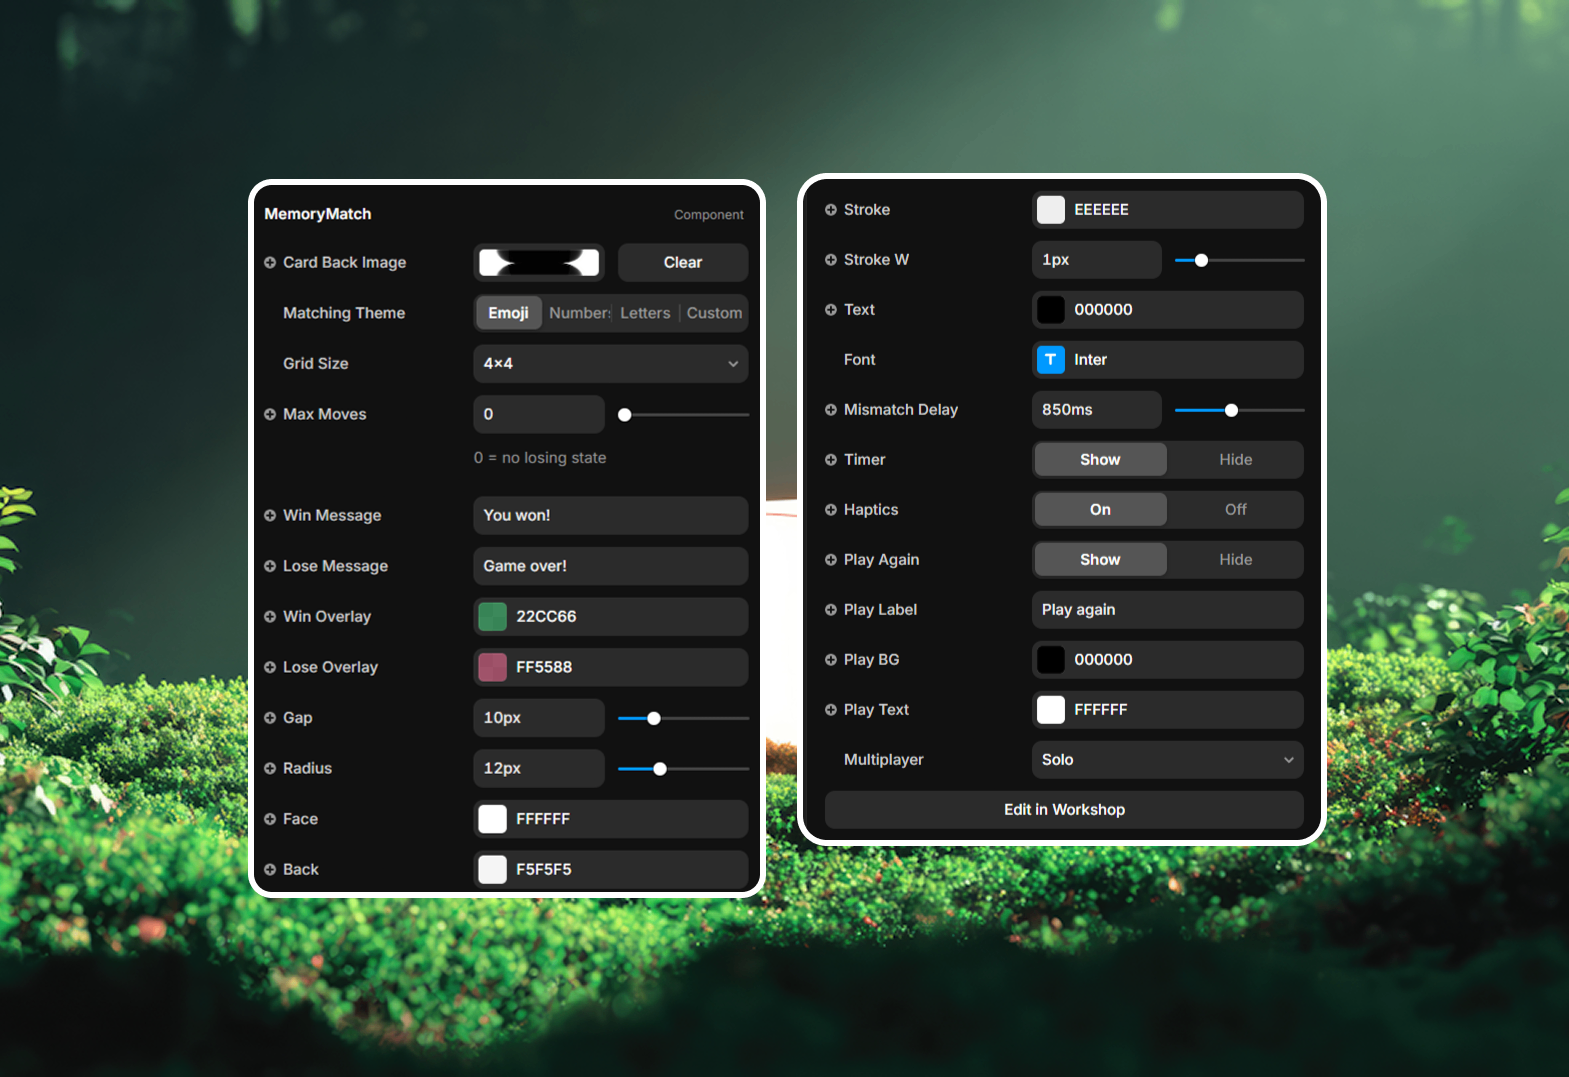Open the Lose Overlay FF5588 color swatch
Screen dimensions: 1569x1077
(493, 667)
